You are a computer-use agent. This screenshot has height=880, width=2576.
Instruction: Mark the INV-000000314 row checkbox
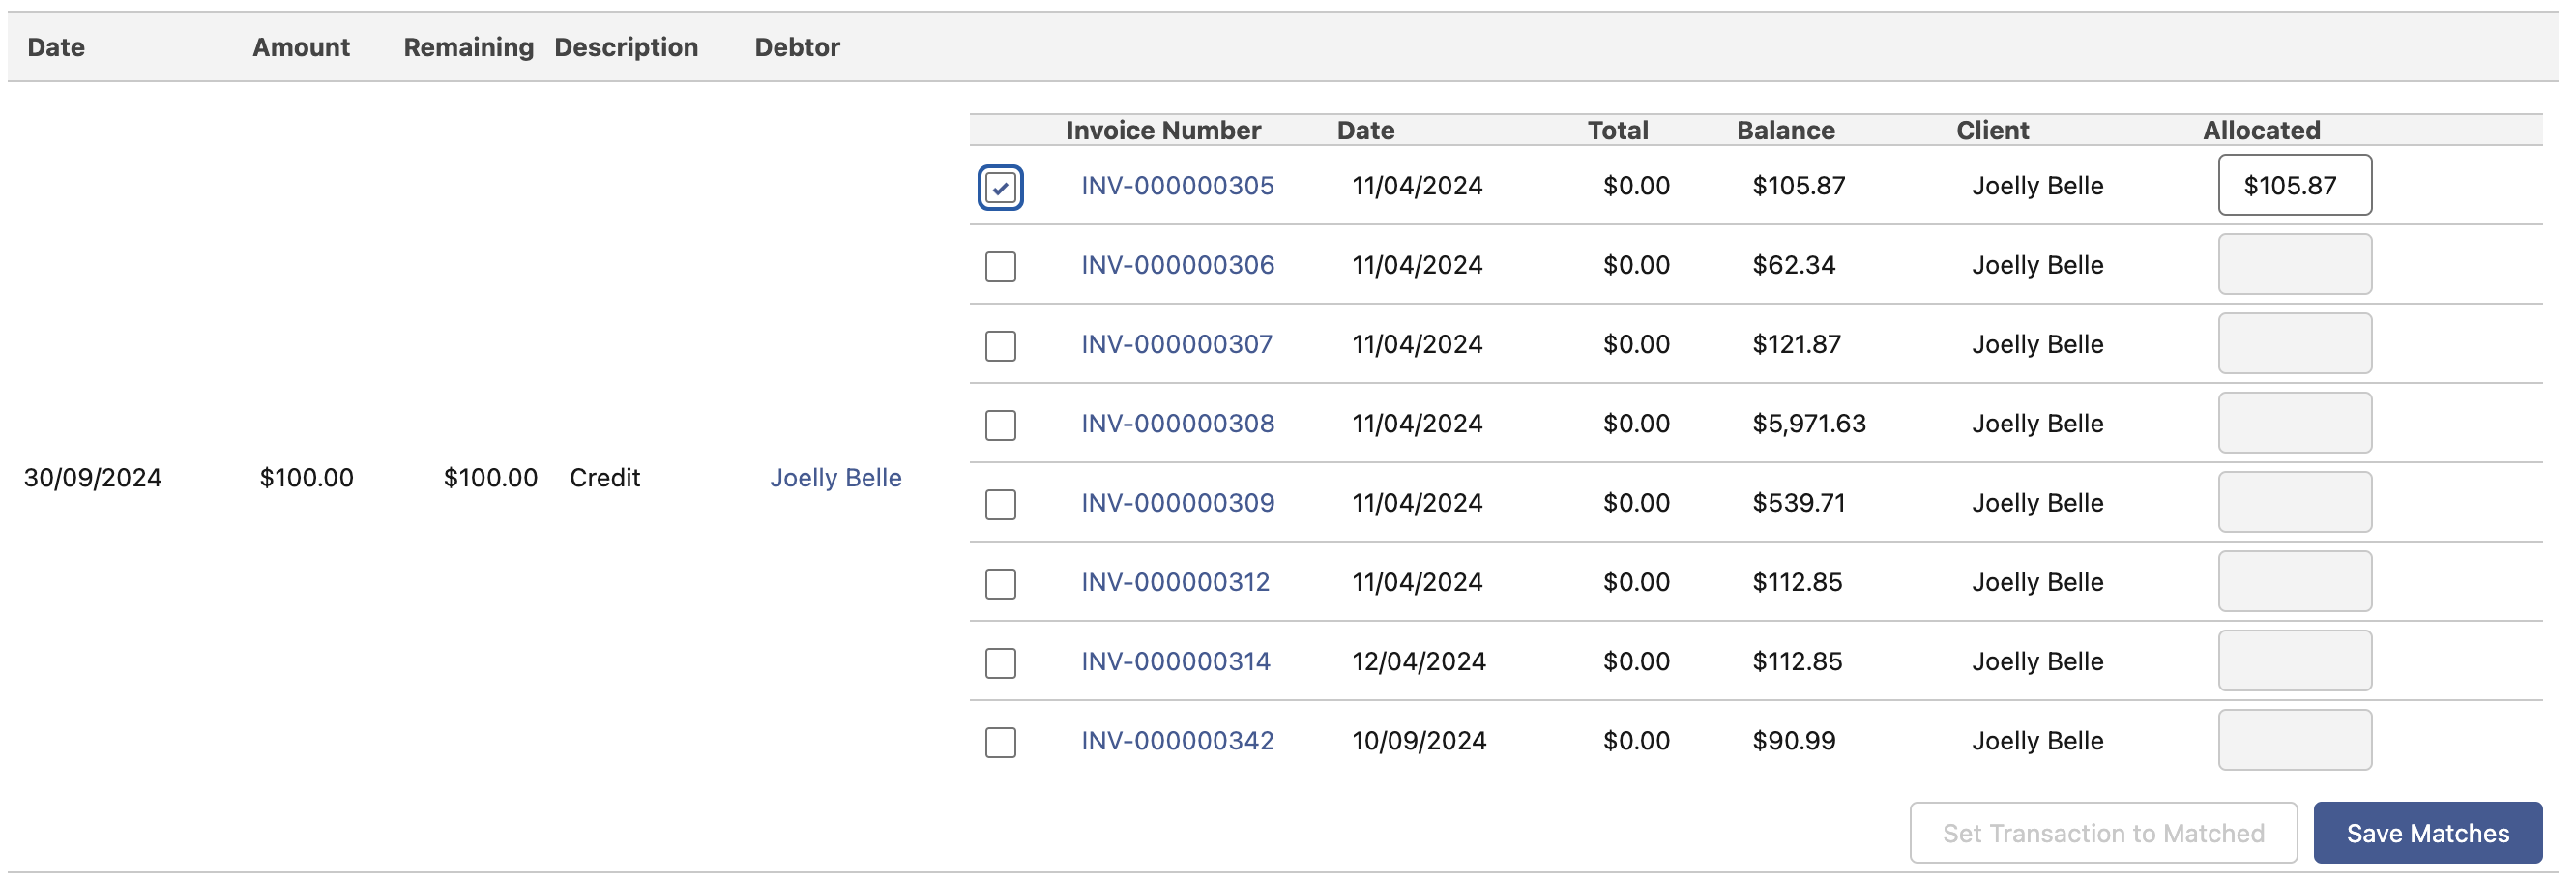click(1000, 663)
